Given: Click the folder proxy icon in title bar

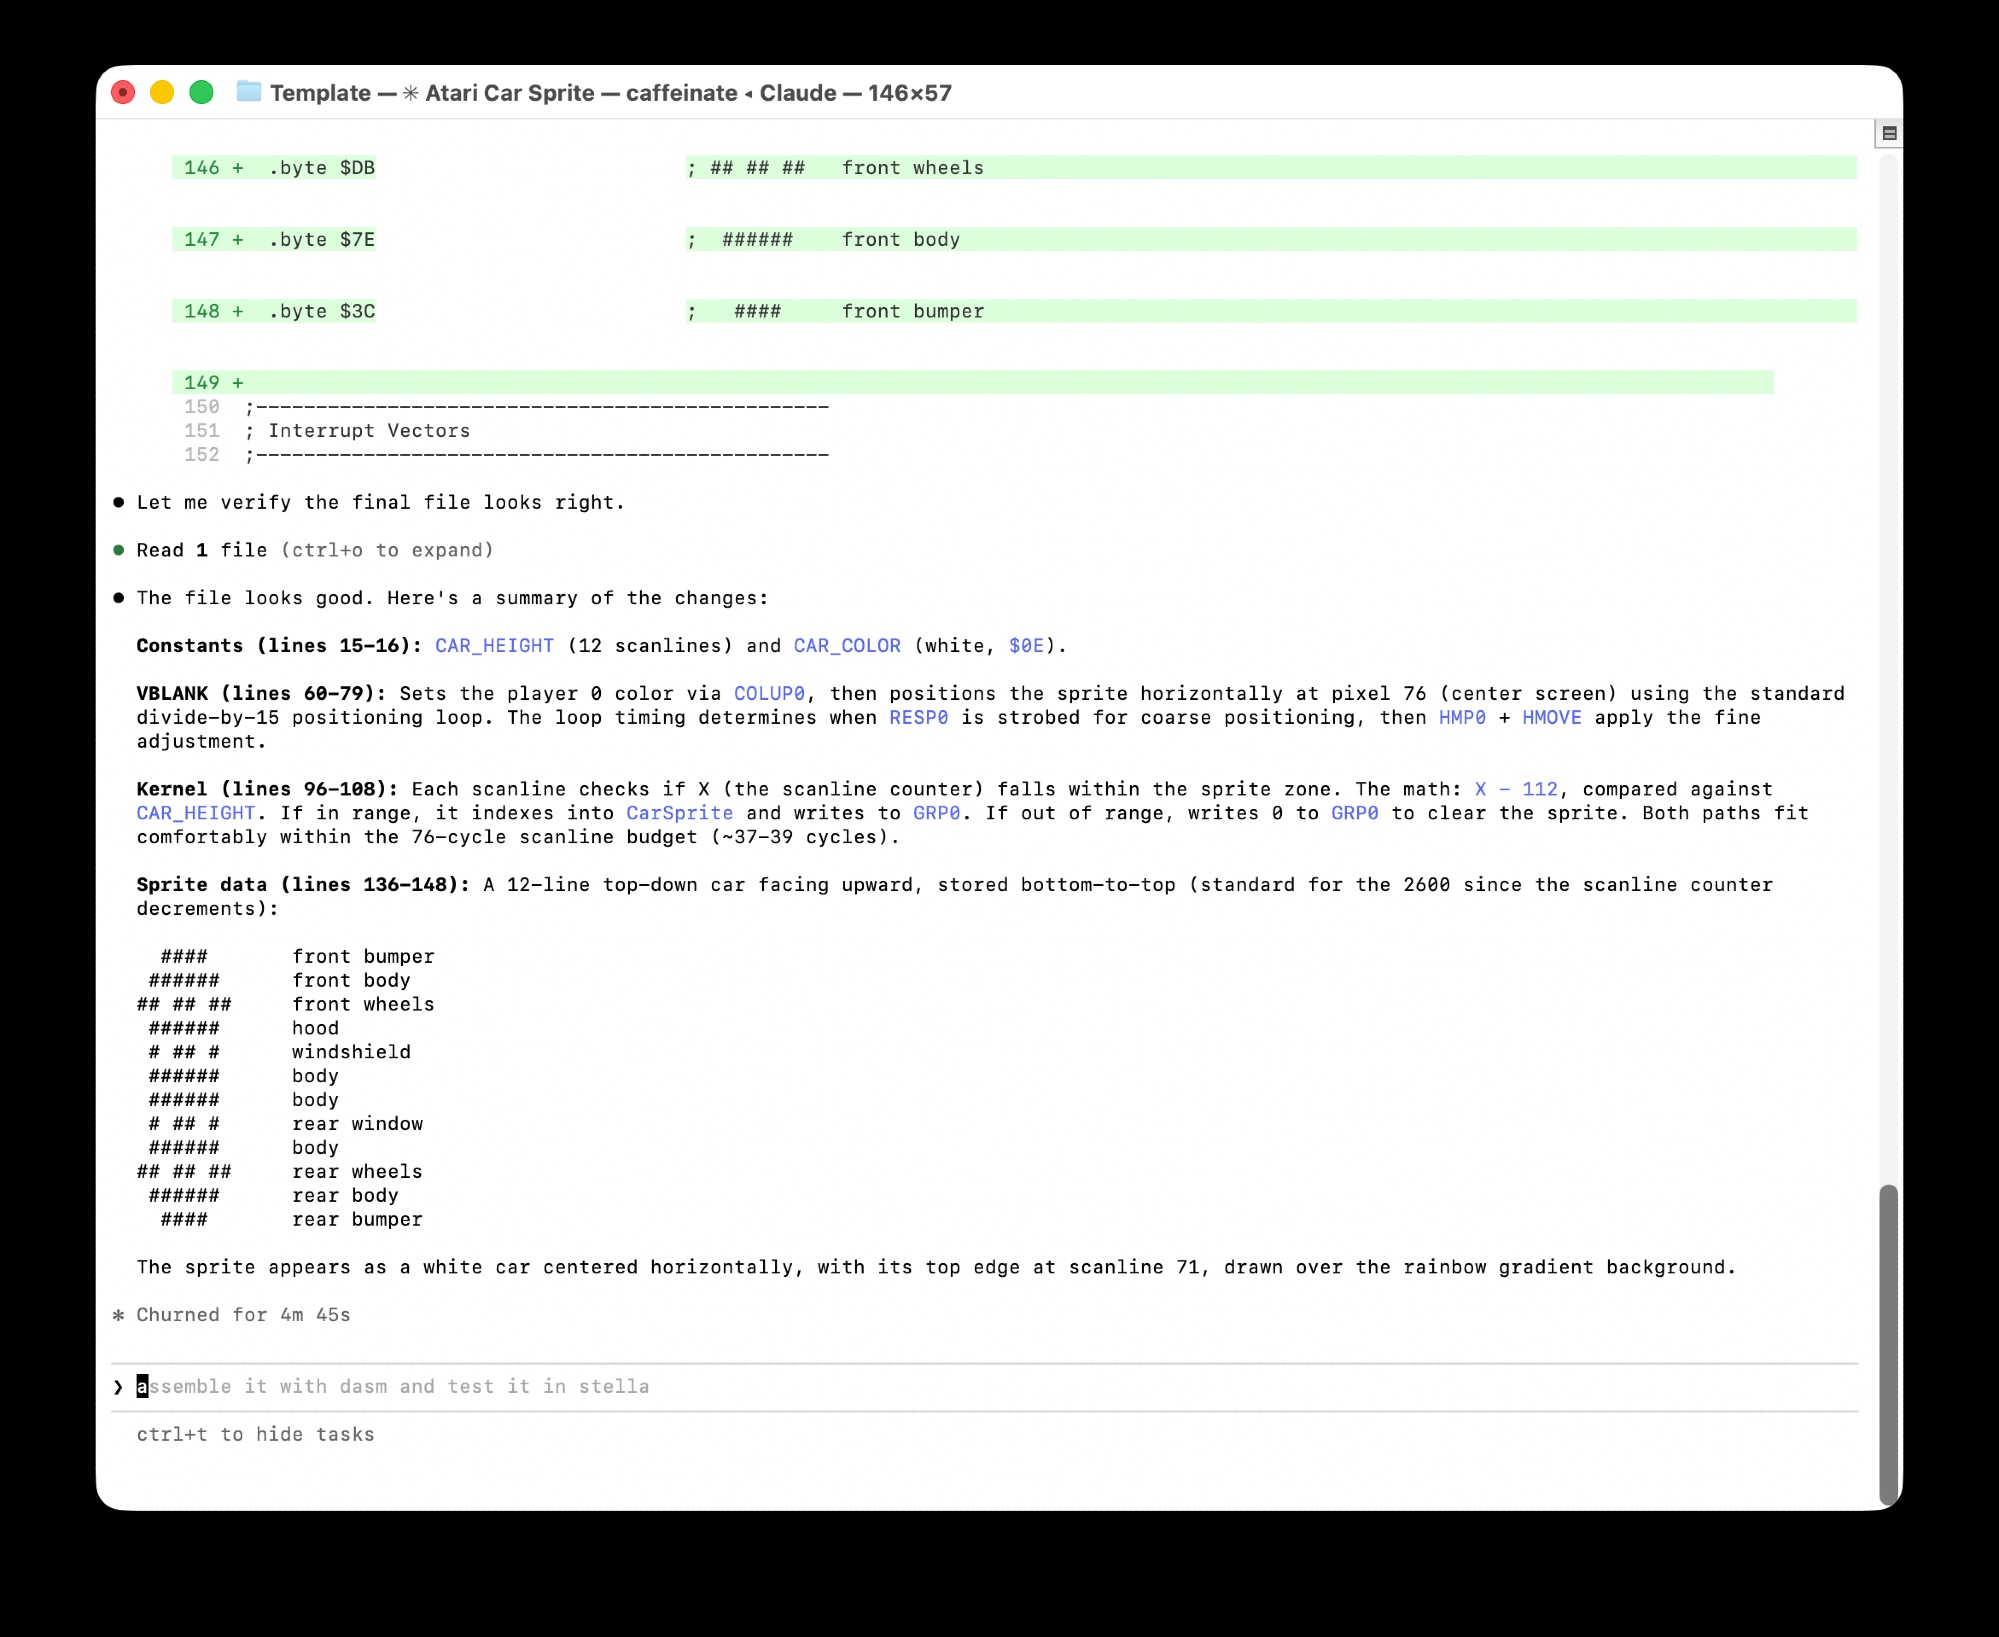Looking at the screenshot, I should tap(249, 92).
